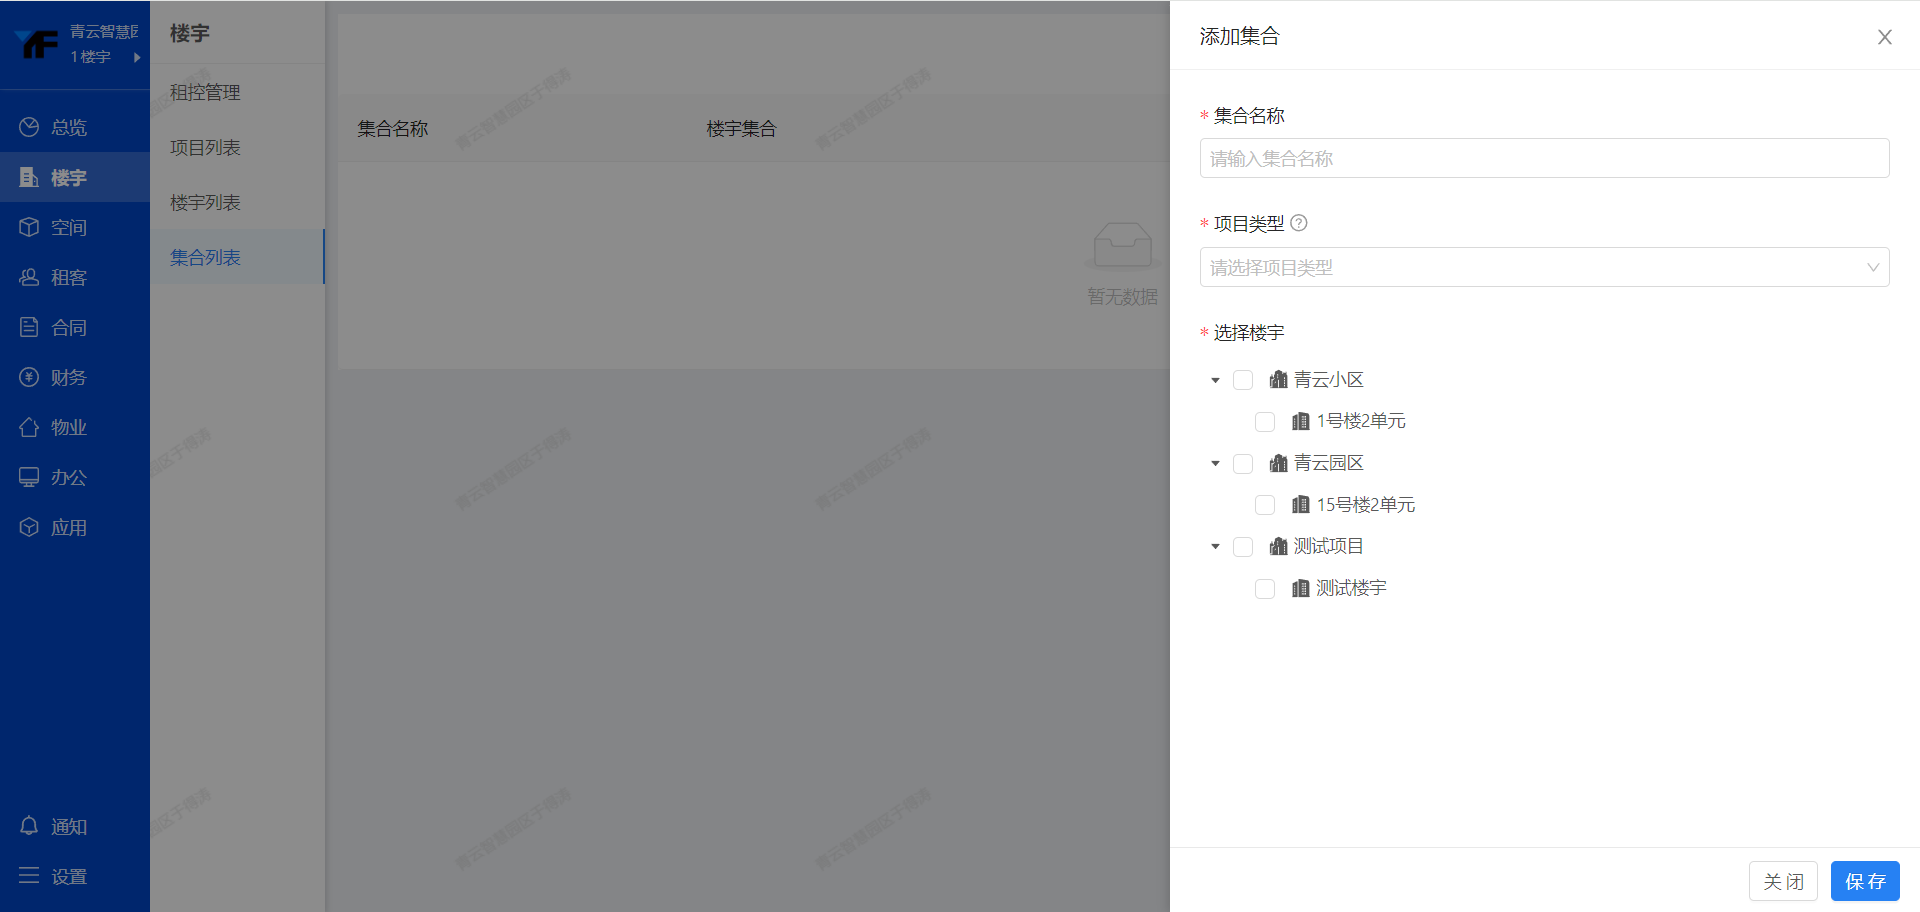
Task: Click the 通知 bell icon
Action: point(29,826)
